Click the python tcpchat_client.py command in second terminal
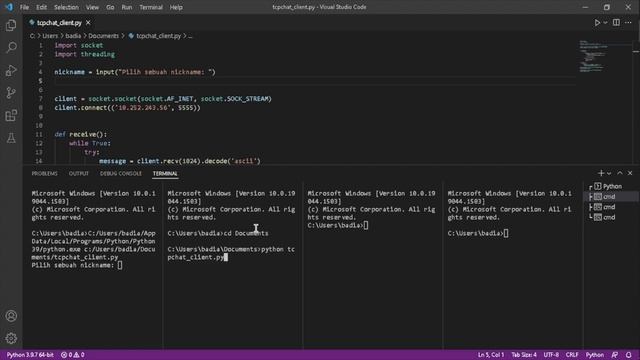This screenshot has width=640, height=360. (231, 253)
